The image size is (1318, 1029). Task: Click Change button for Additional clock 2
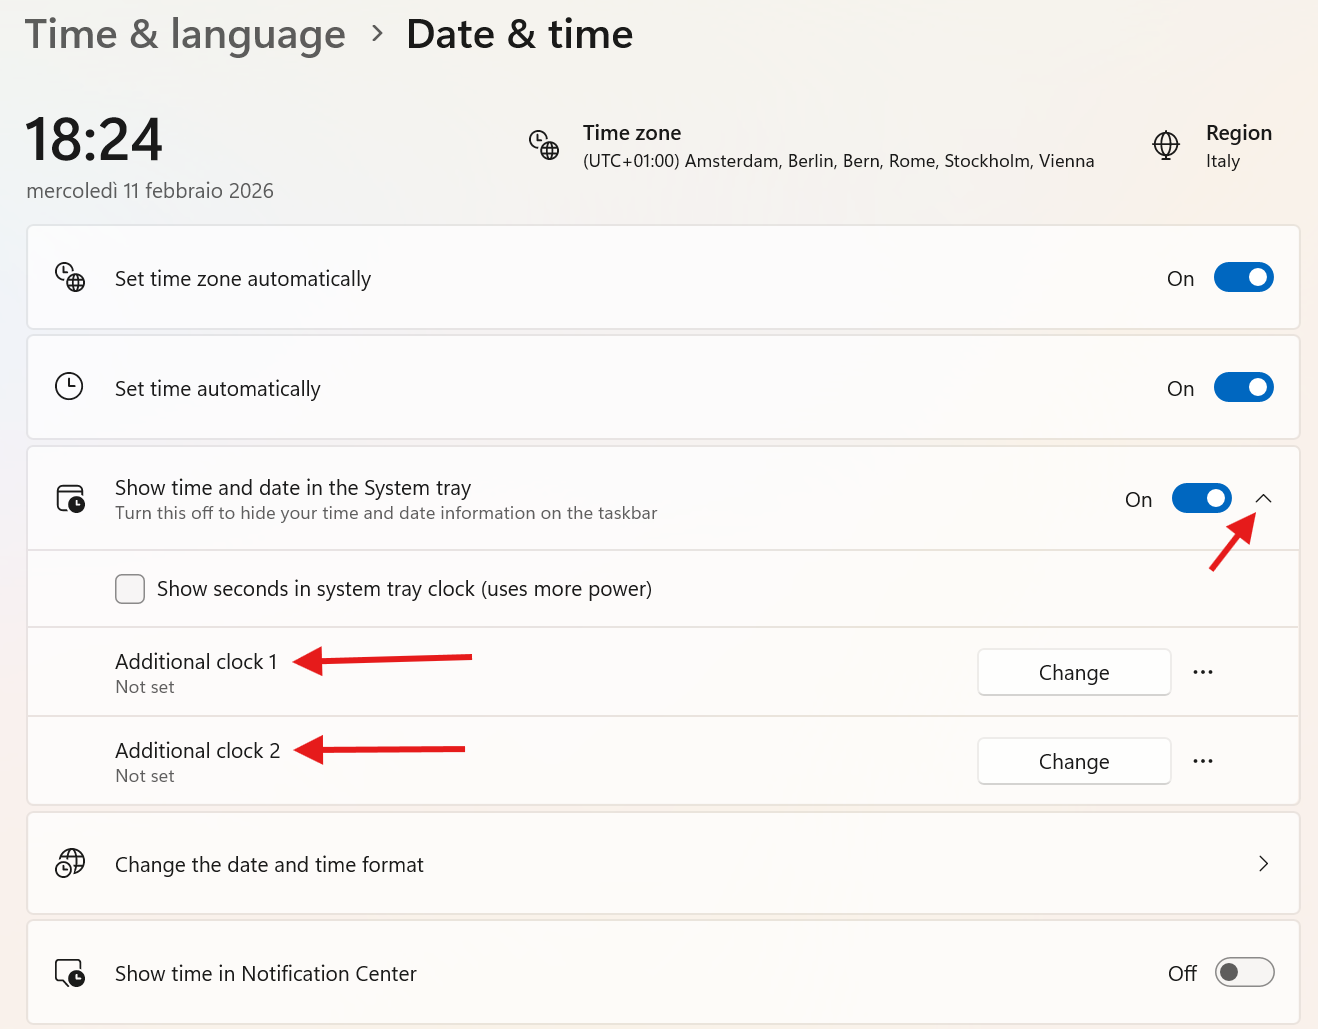click(x=1074, y=761)
